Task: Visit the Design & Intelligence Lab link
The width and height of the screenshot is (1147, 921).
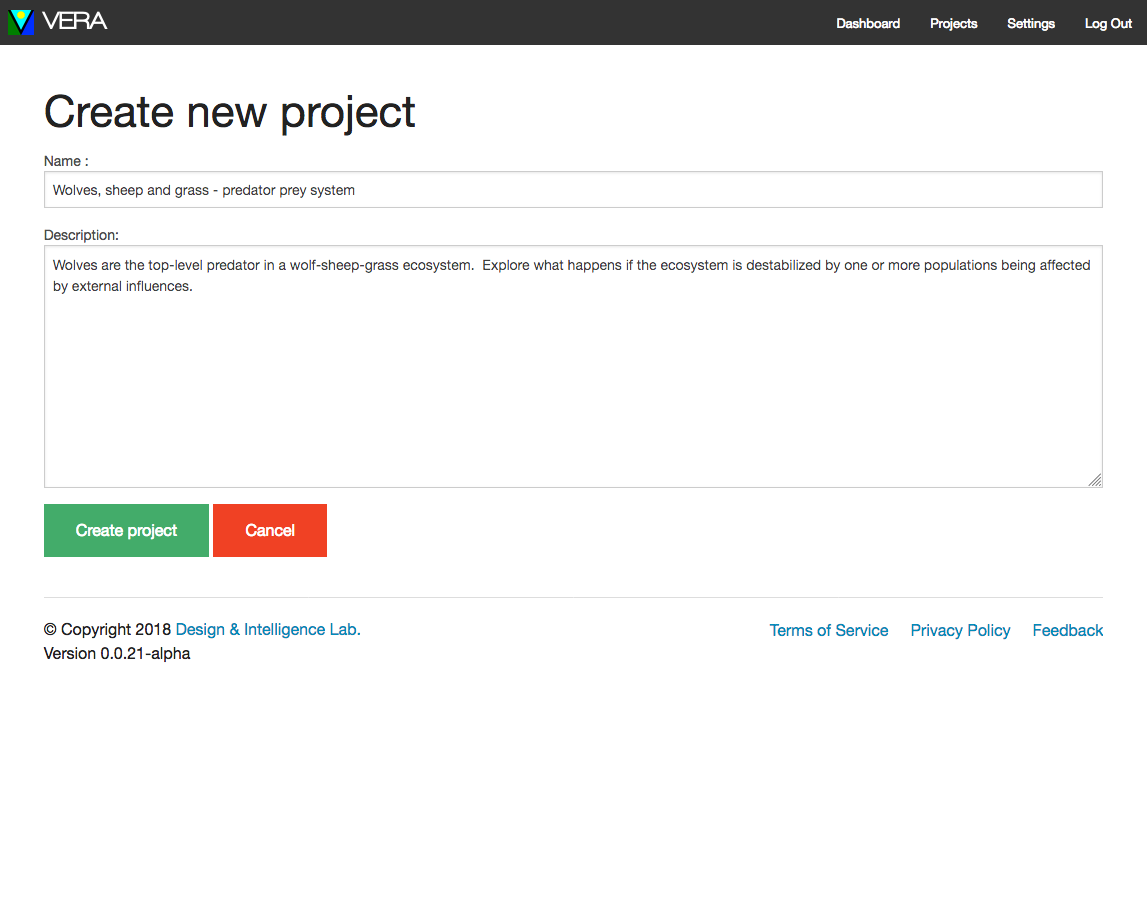Action: click(268, 629)
